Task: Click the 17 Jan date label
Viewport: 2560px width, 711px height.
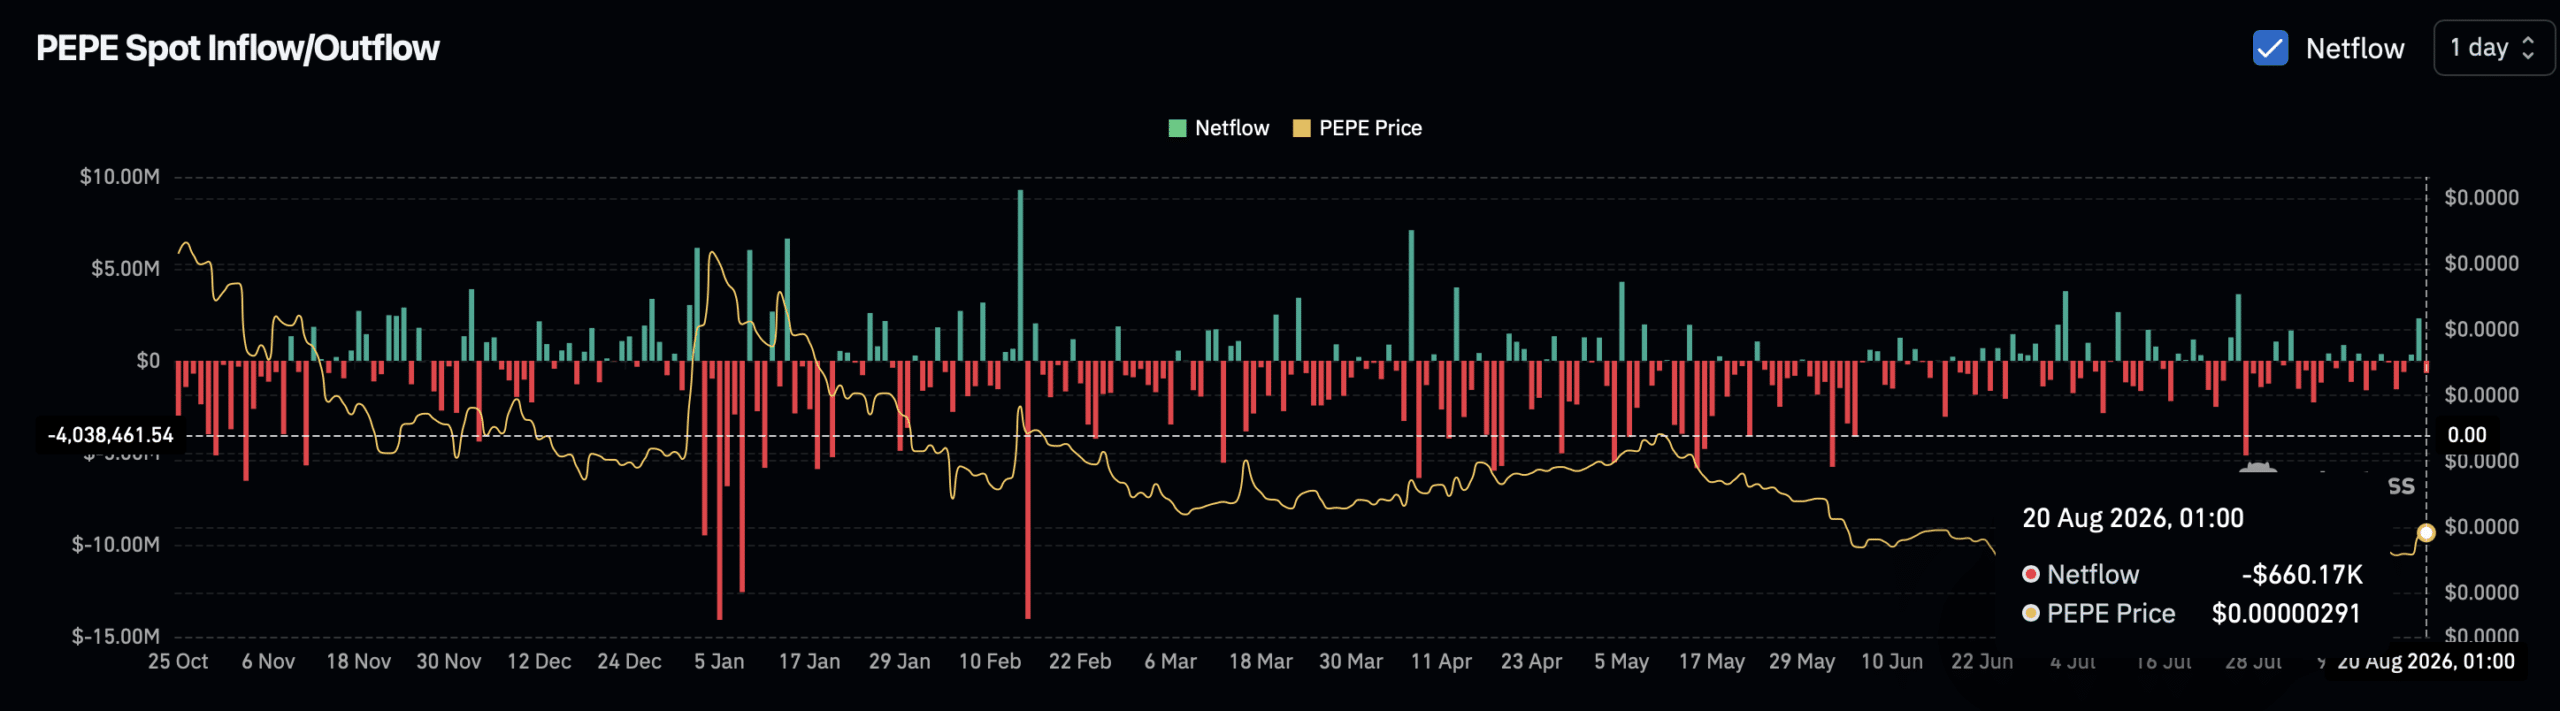Action: pyautogui.click(x=809, y=662)
